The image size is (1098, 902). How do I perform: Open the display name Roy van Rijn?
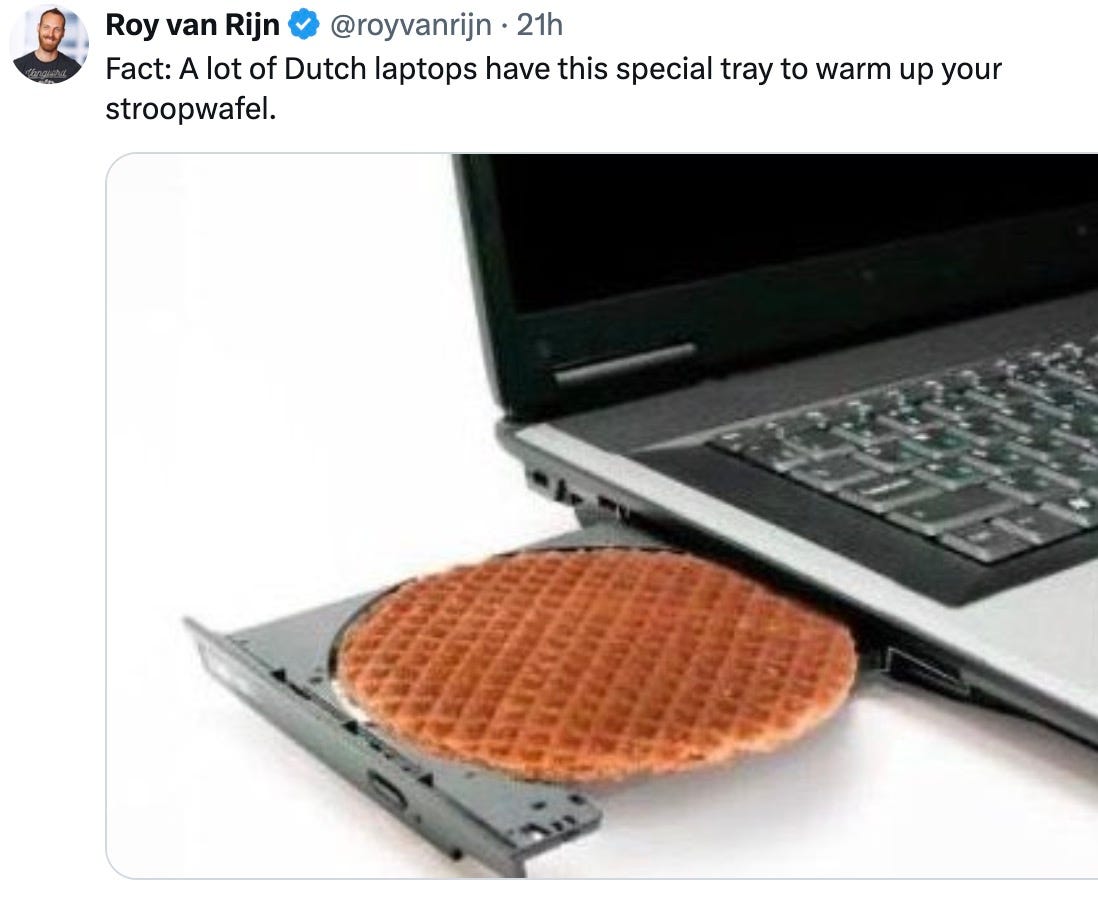pos(193,25)
